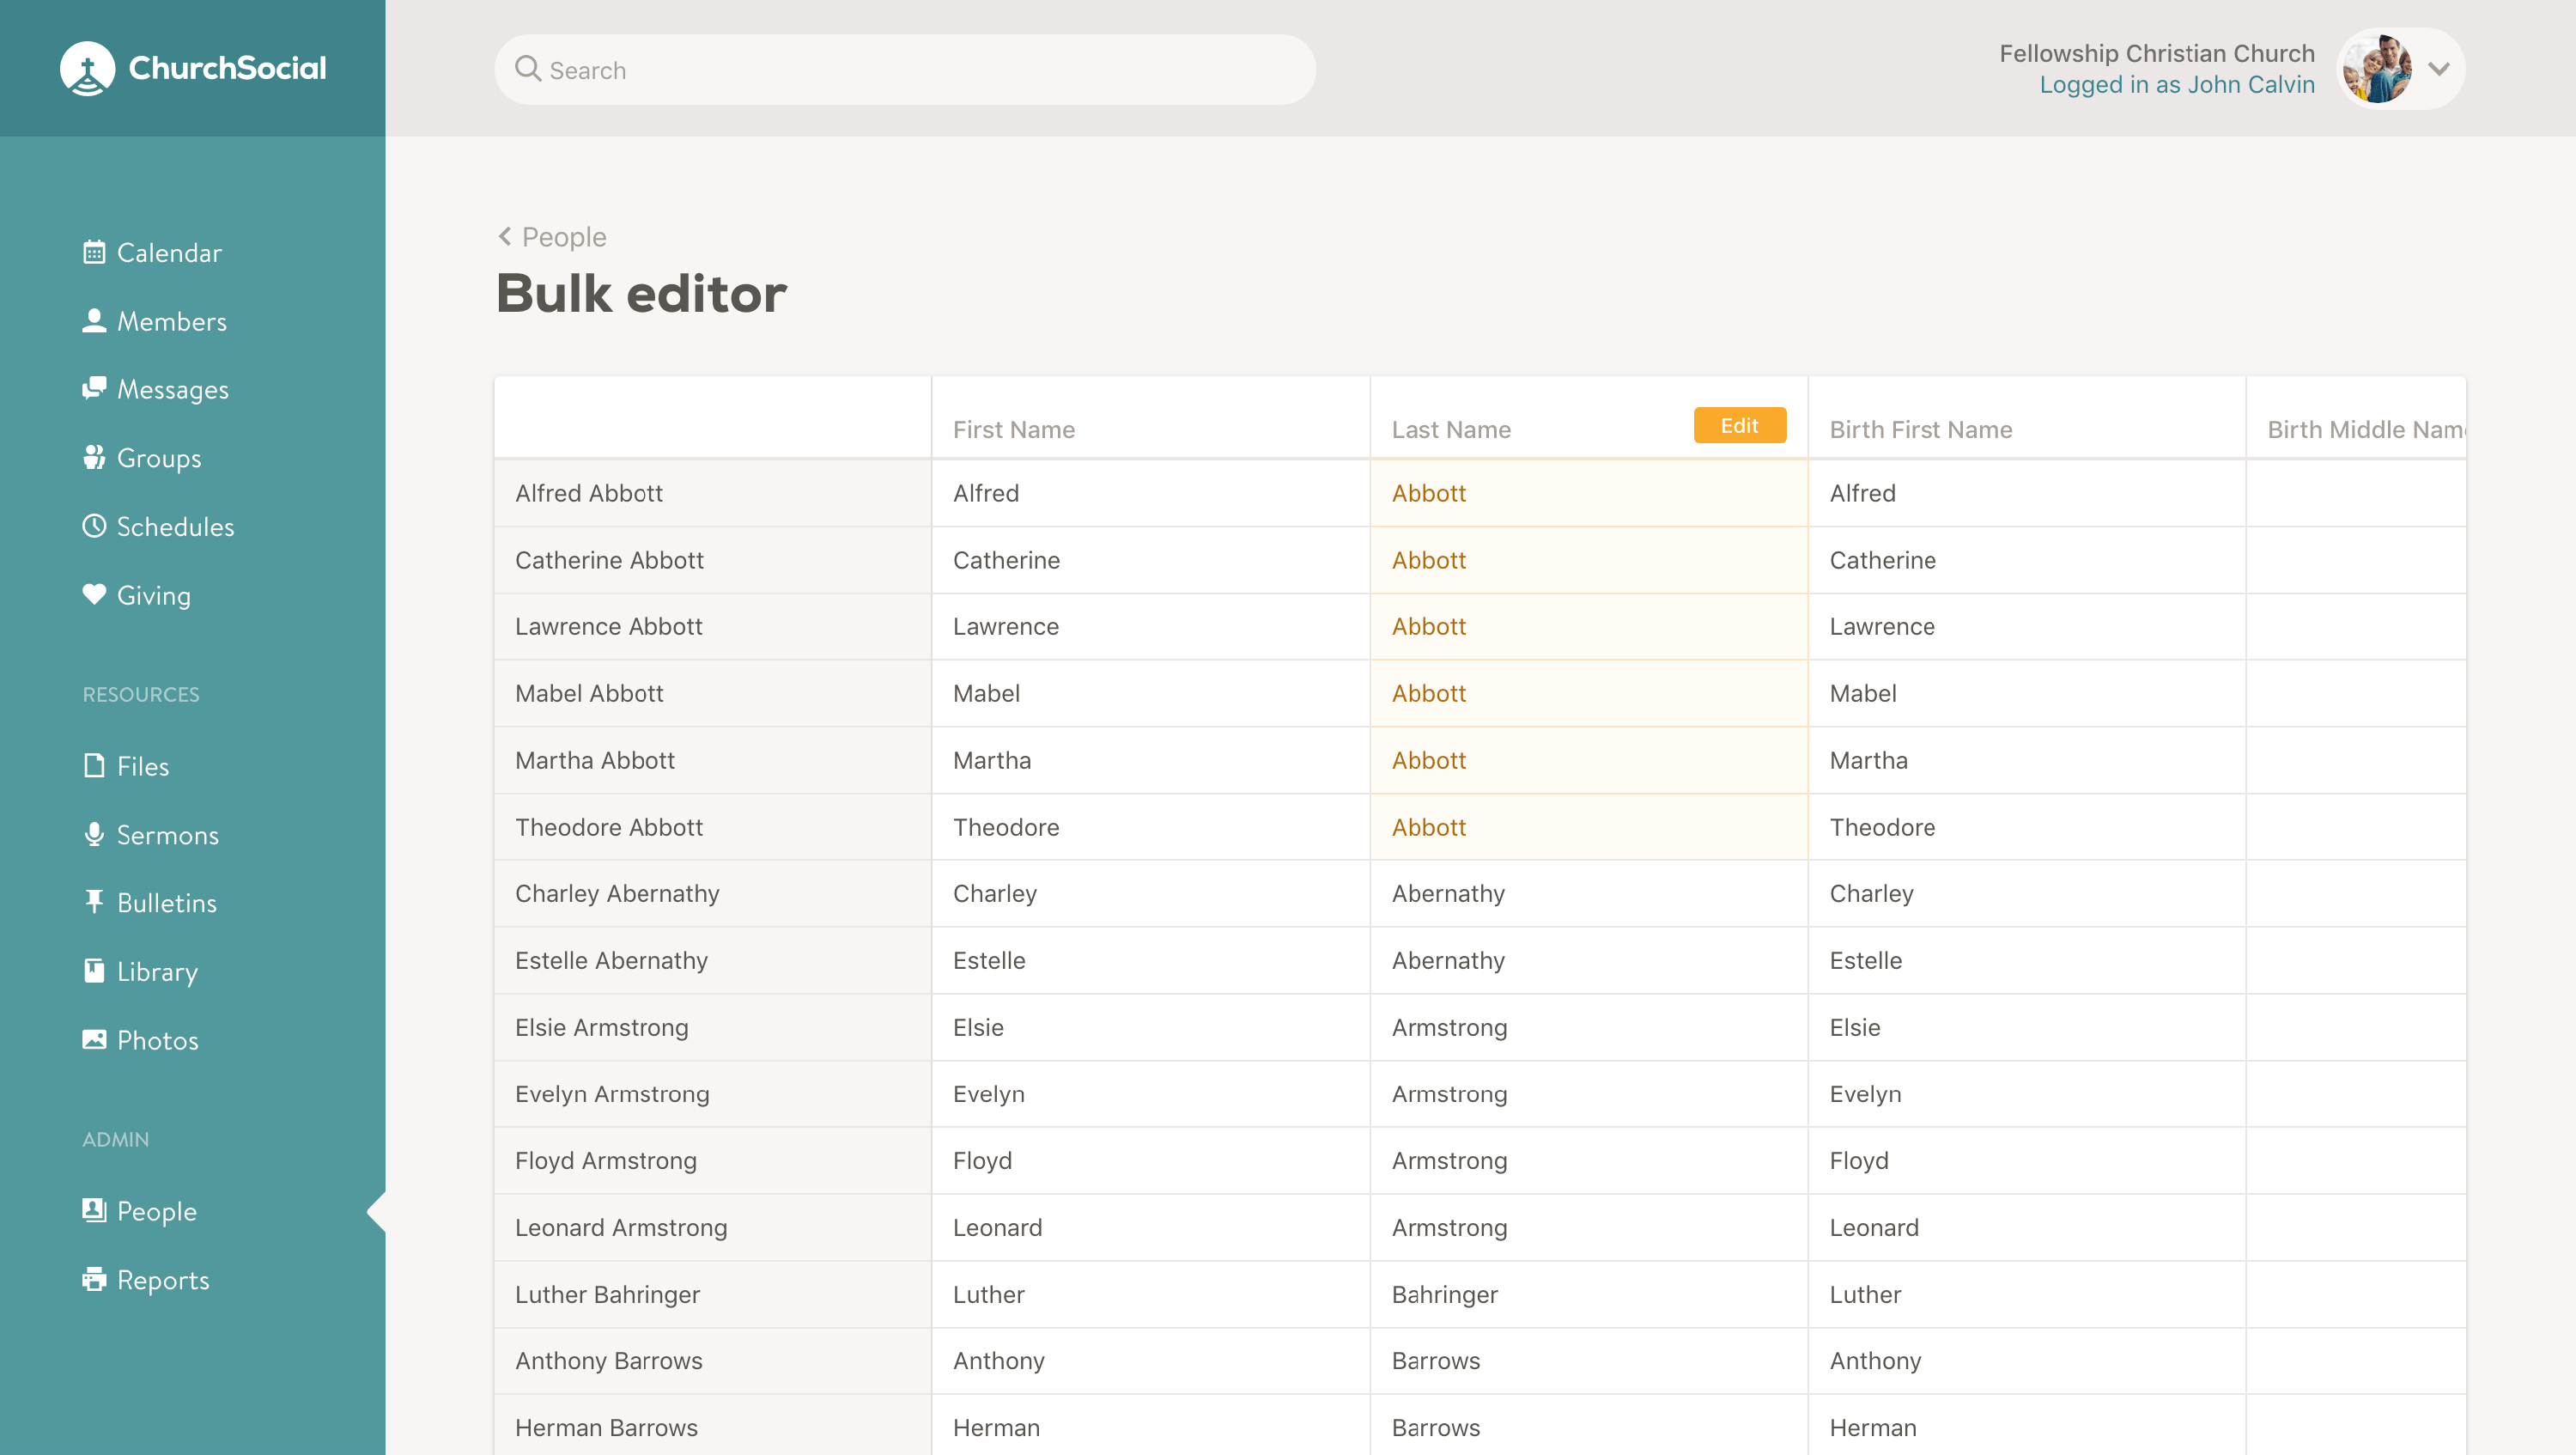The width and height of the screenshot is (2576, 1455).
Task: Open the Photos menu item
Action: [x=157, y=1040]
